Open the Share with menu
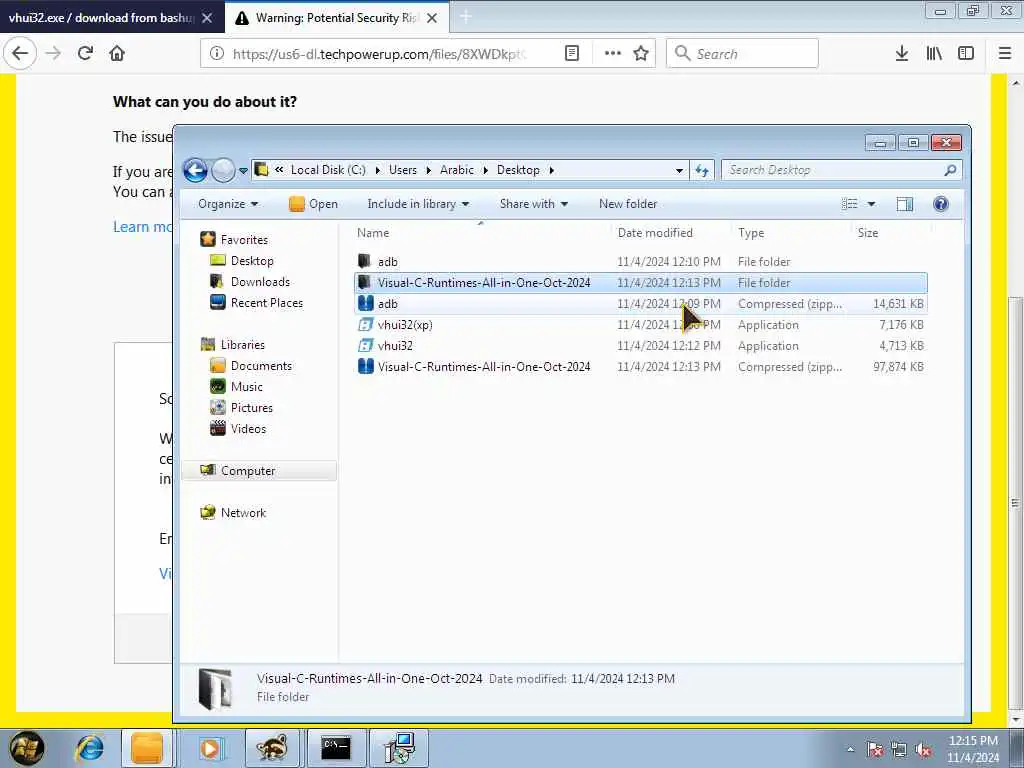1024x768 pixels. click(x=534, y=204)
